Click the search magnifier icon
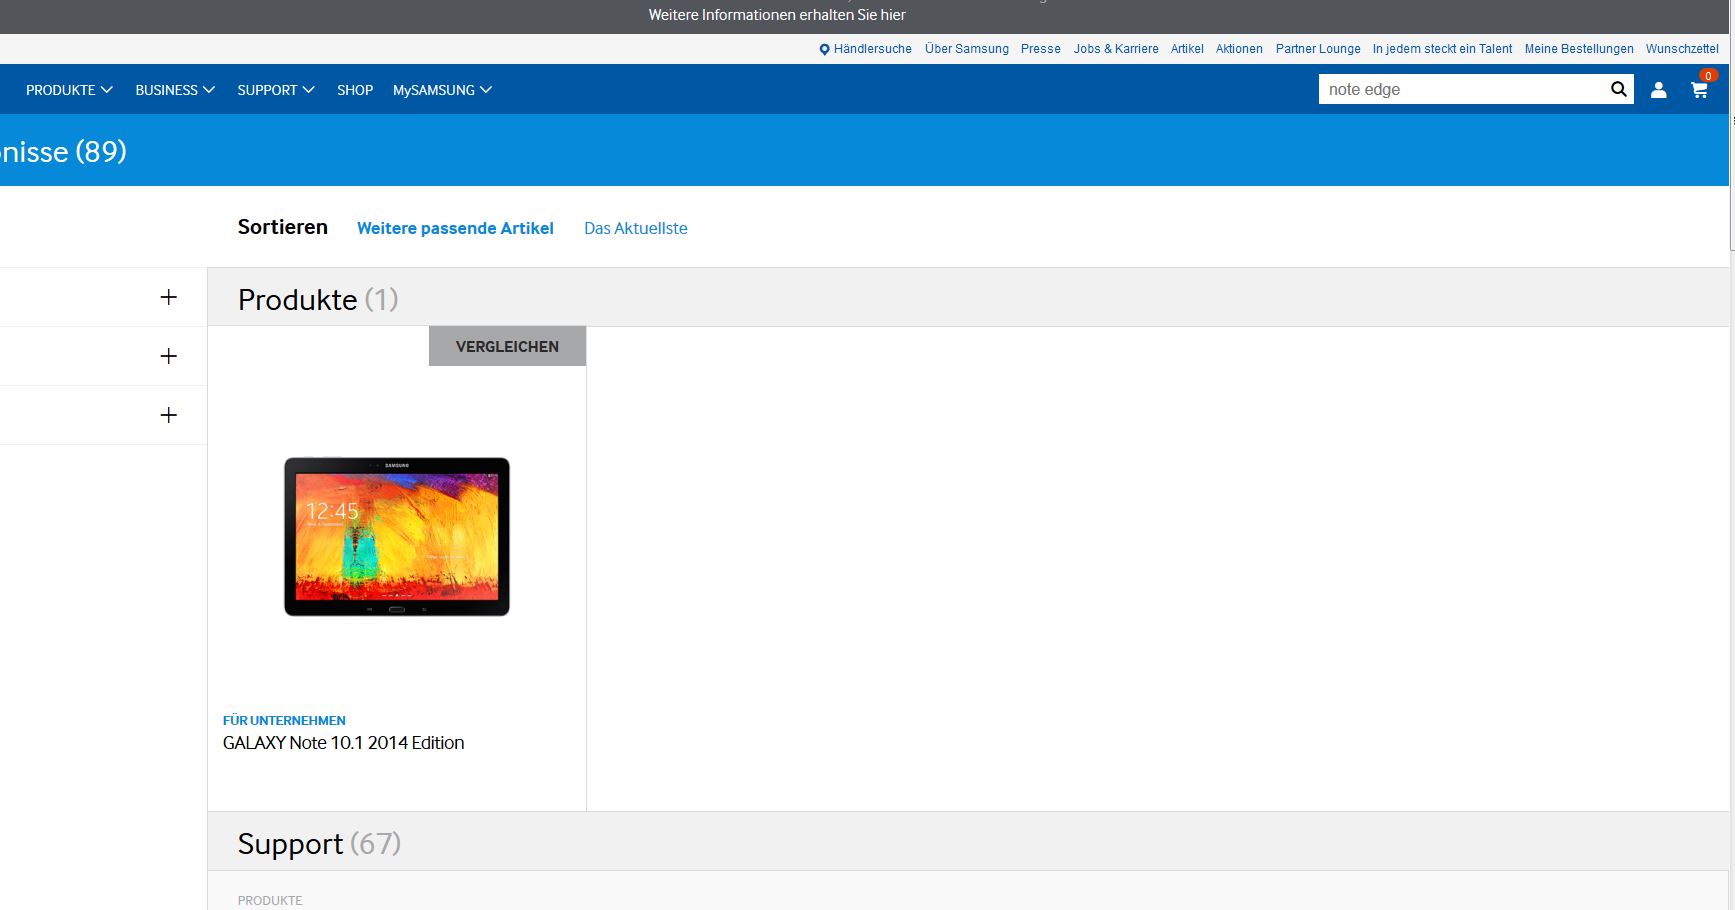The height and width of the screenshot is (910, 1735). (1618, 89)
